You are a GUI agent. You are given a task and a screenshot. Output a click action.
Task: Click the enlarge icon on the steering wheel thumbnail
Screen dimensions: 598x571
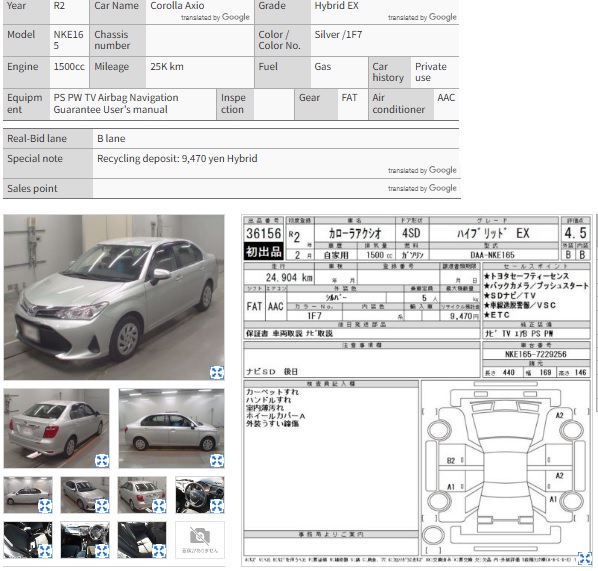[x=217, y=506]
